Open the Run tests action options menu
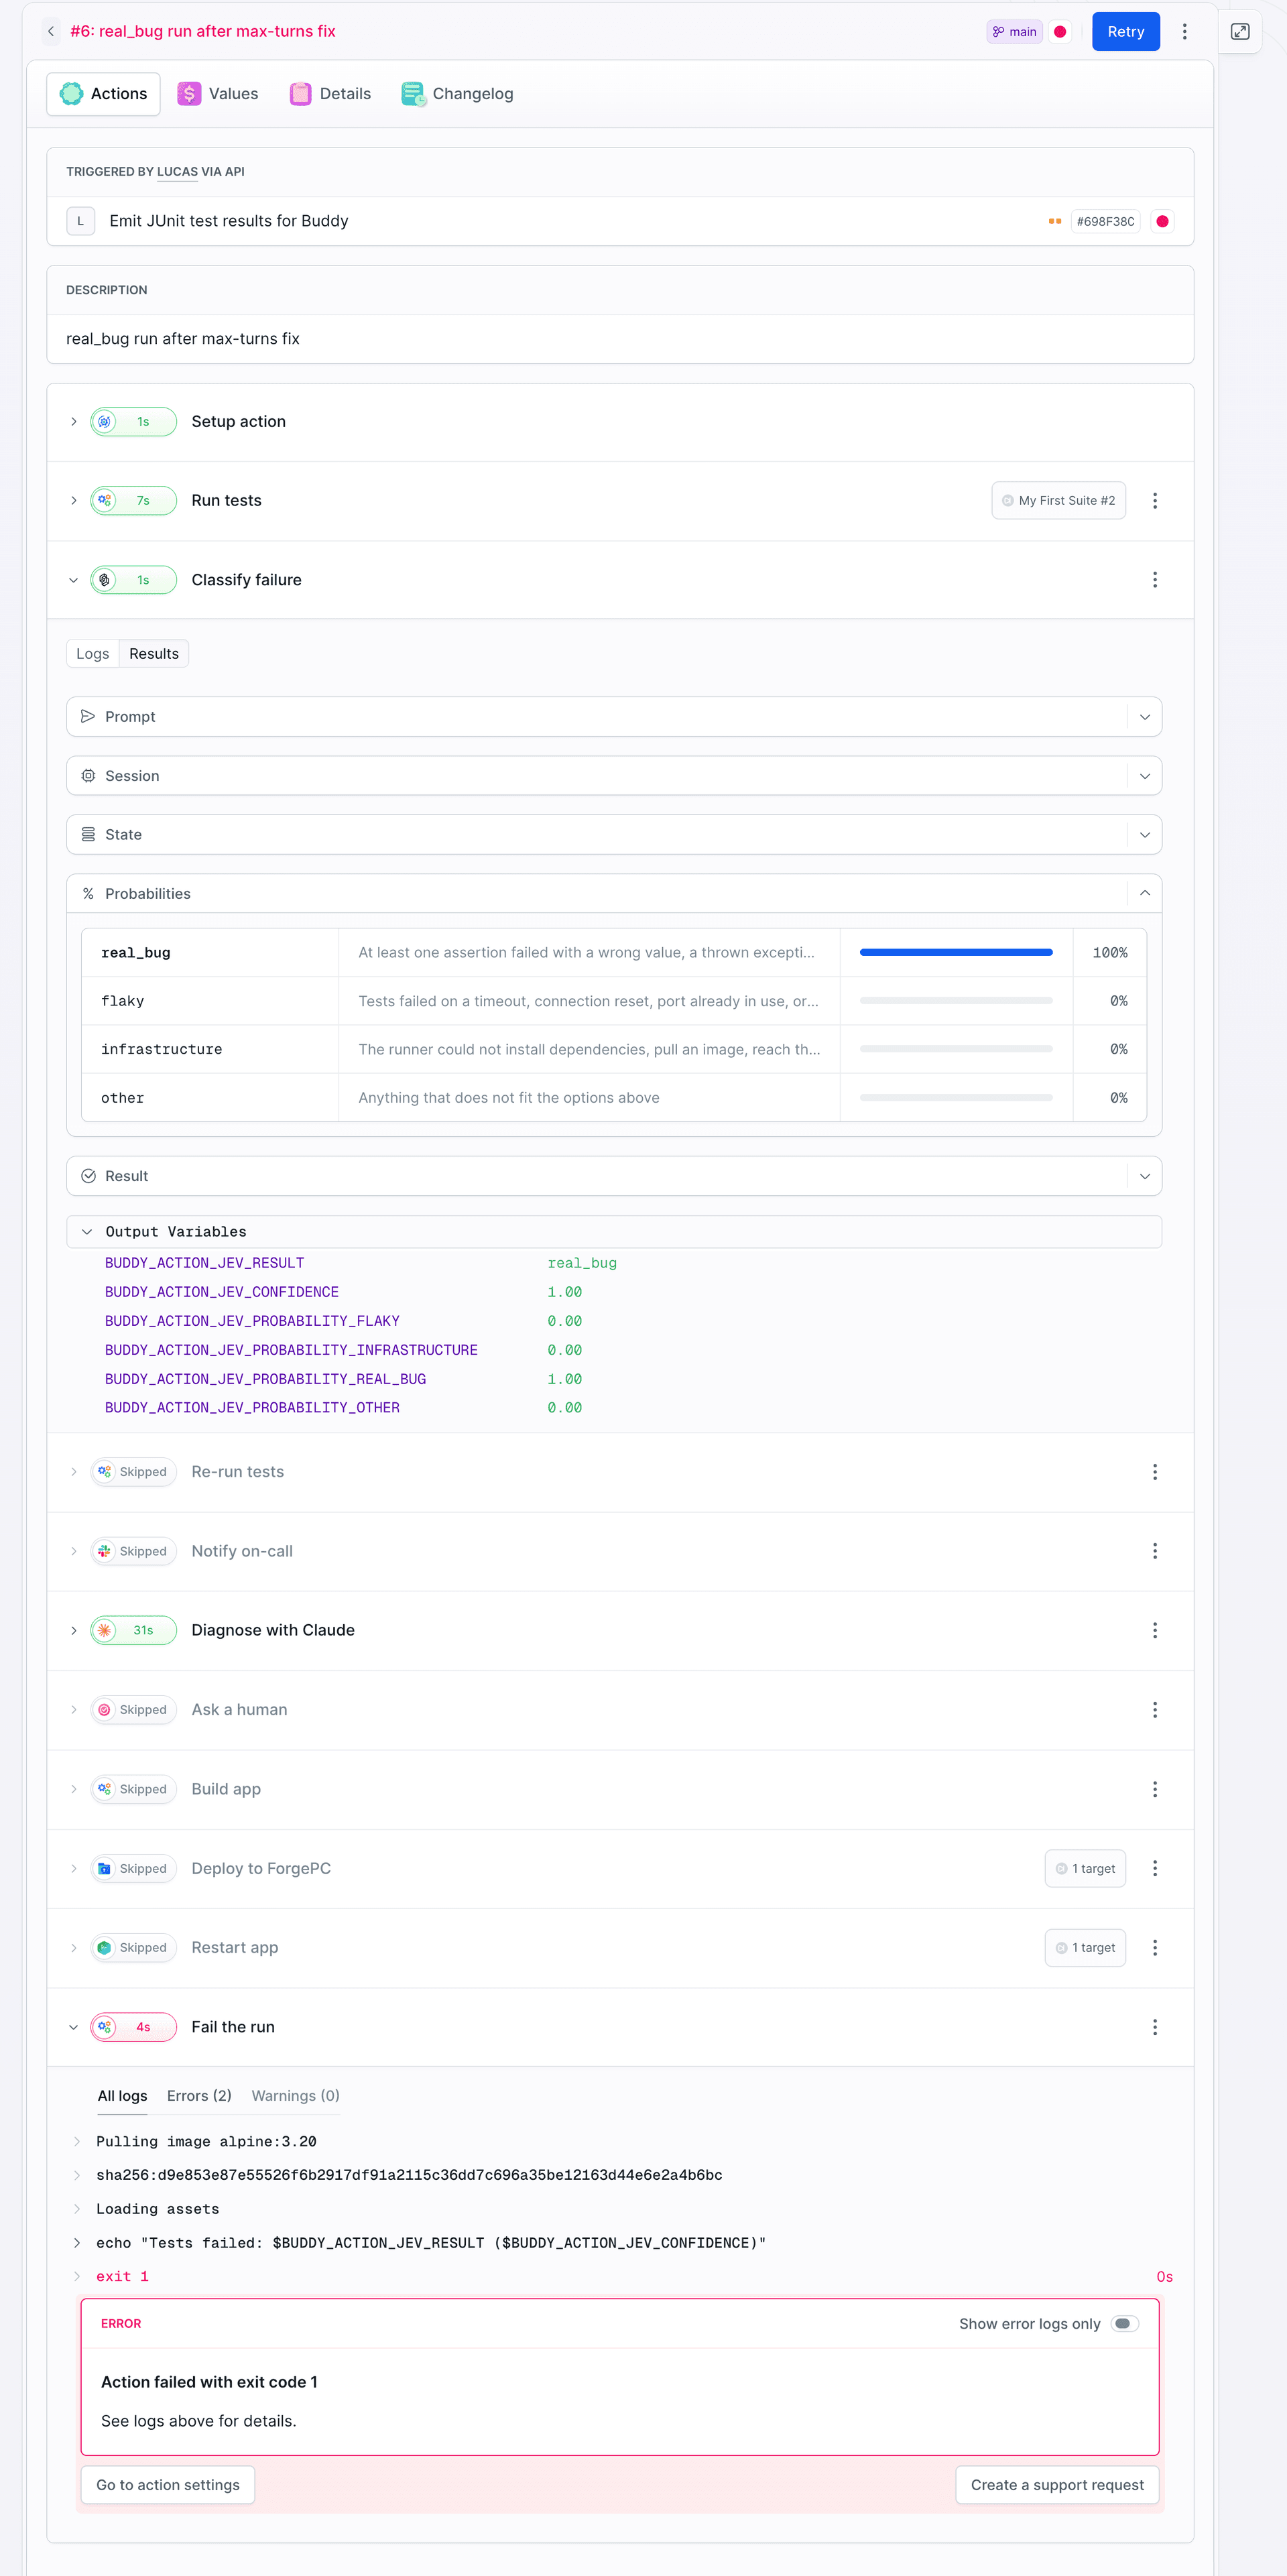Viewport: 1287px width, 2576px height. coord(1155,500)
